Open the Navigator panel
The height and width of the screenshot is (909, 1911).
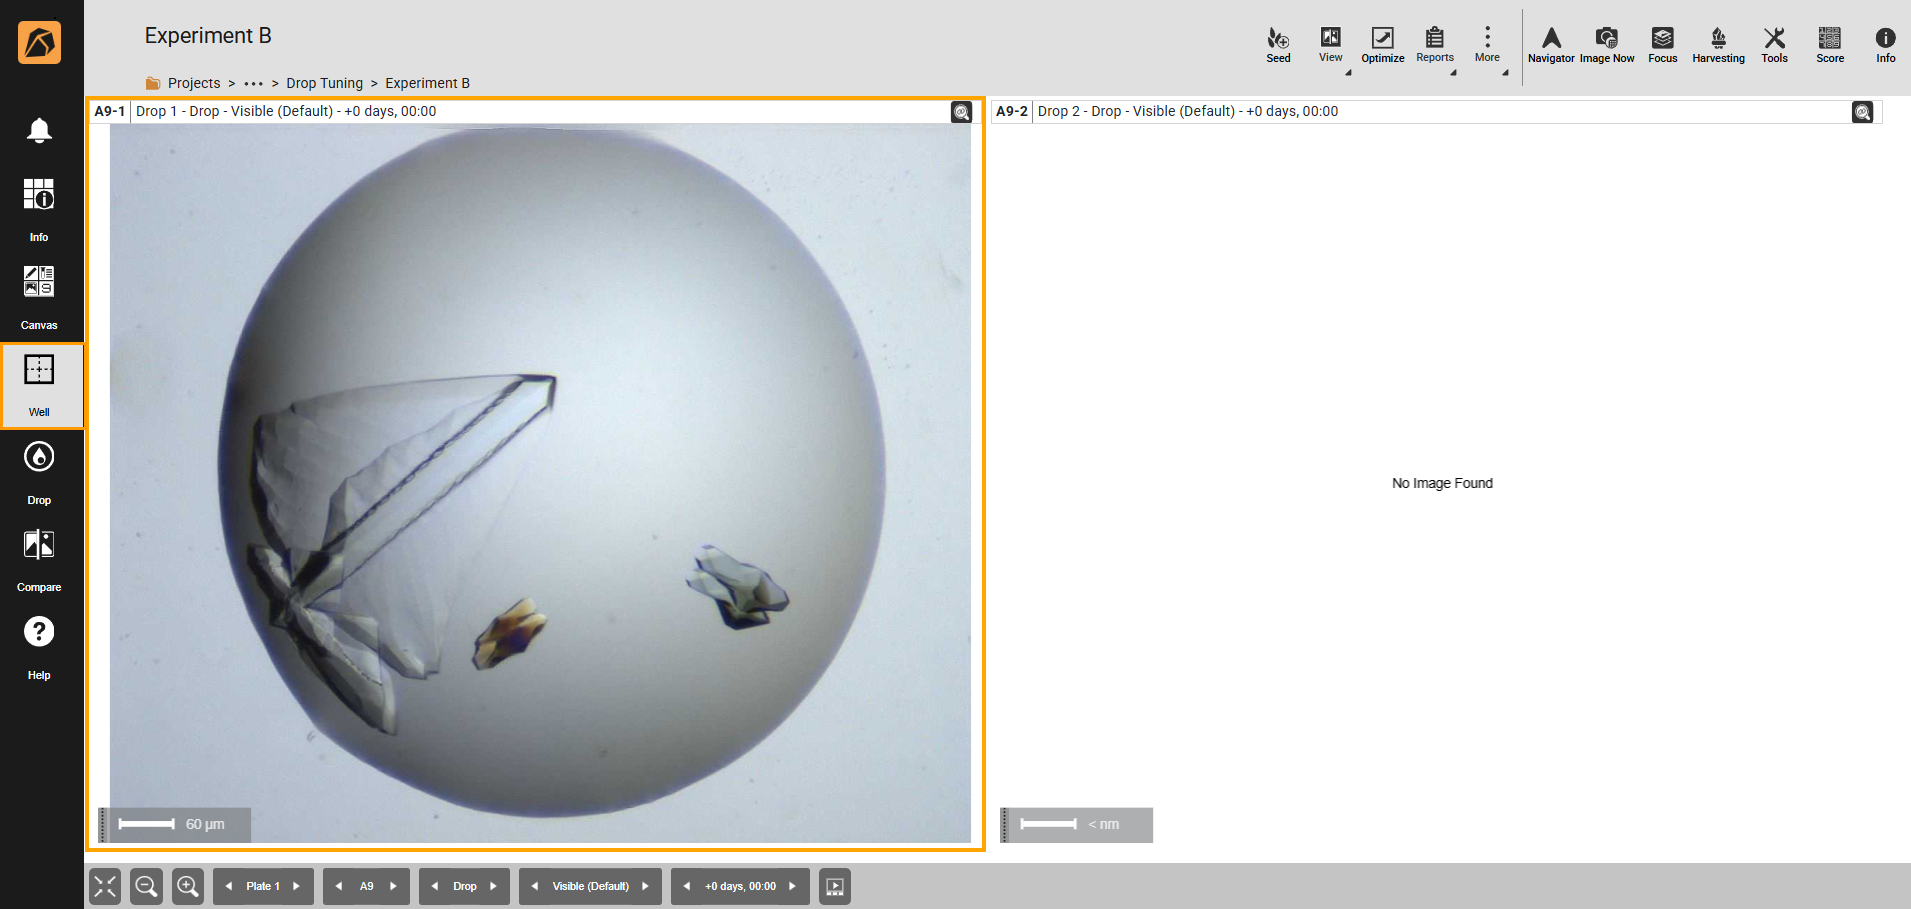(1551, 45)
